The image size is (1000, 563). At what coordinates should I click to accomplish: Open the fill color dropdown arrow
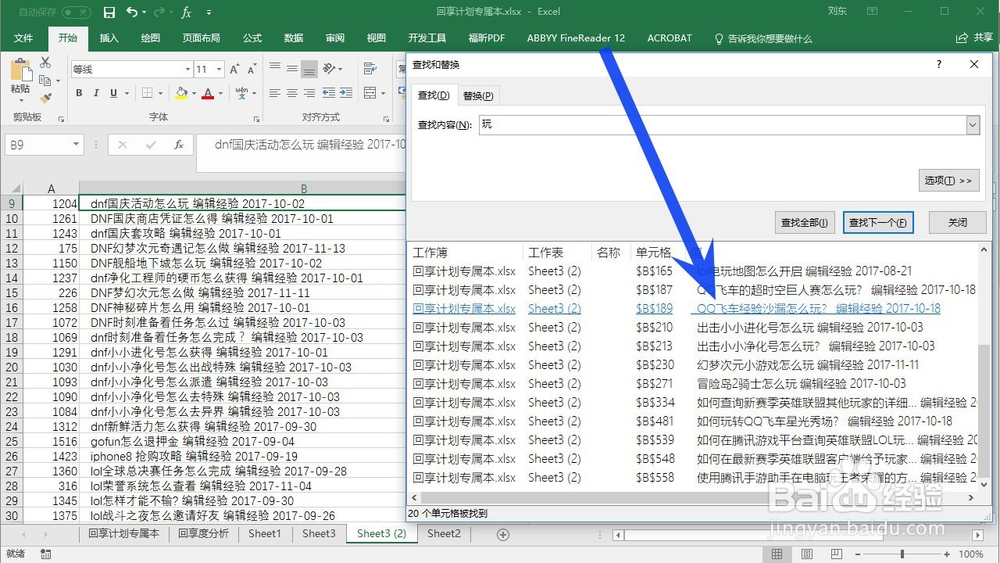[x=194, y=94]
